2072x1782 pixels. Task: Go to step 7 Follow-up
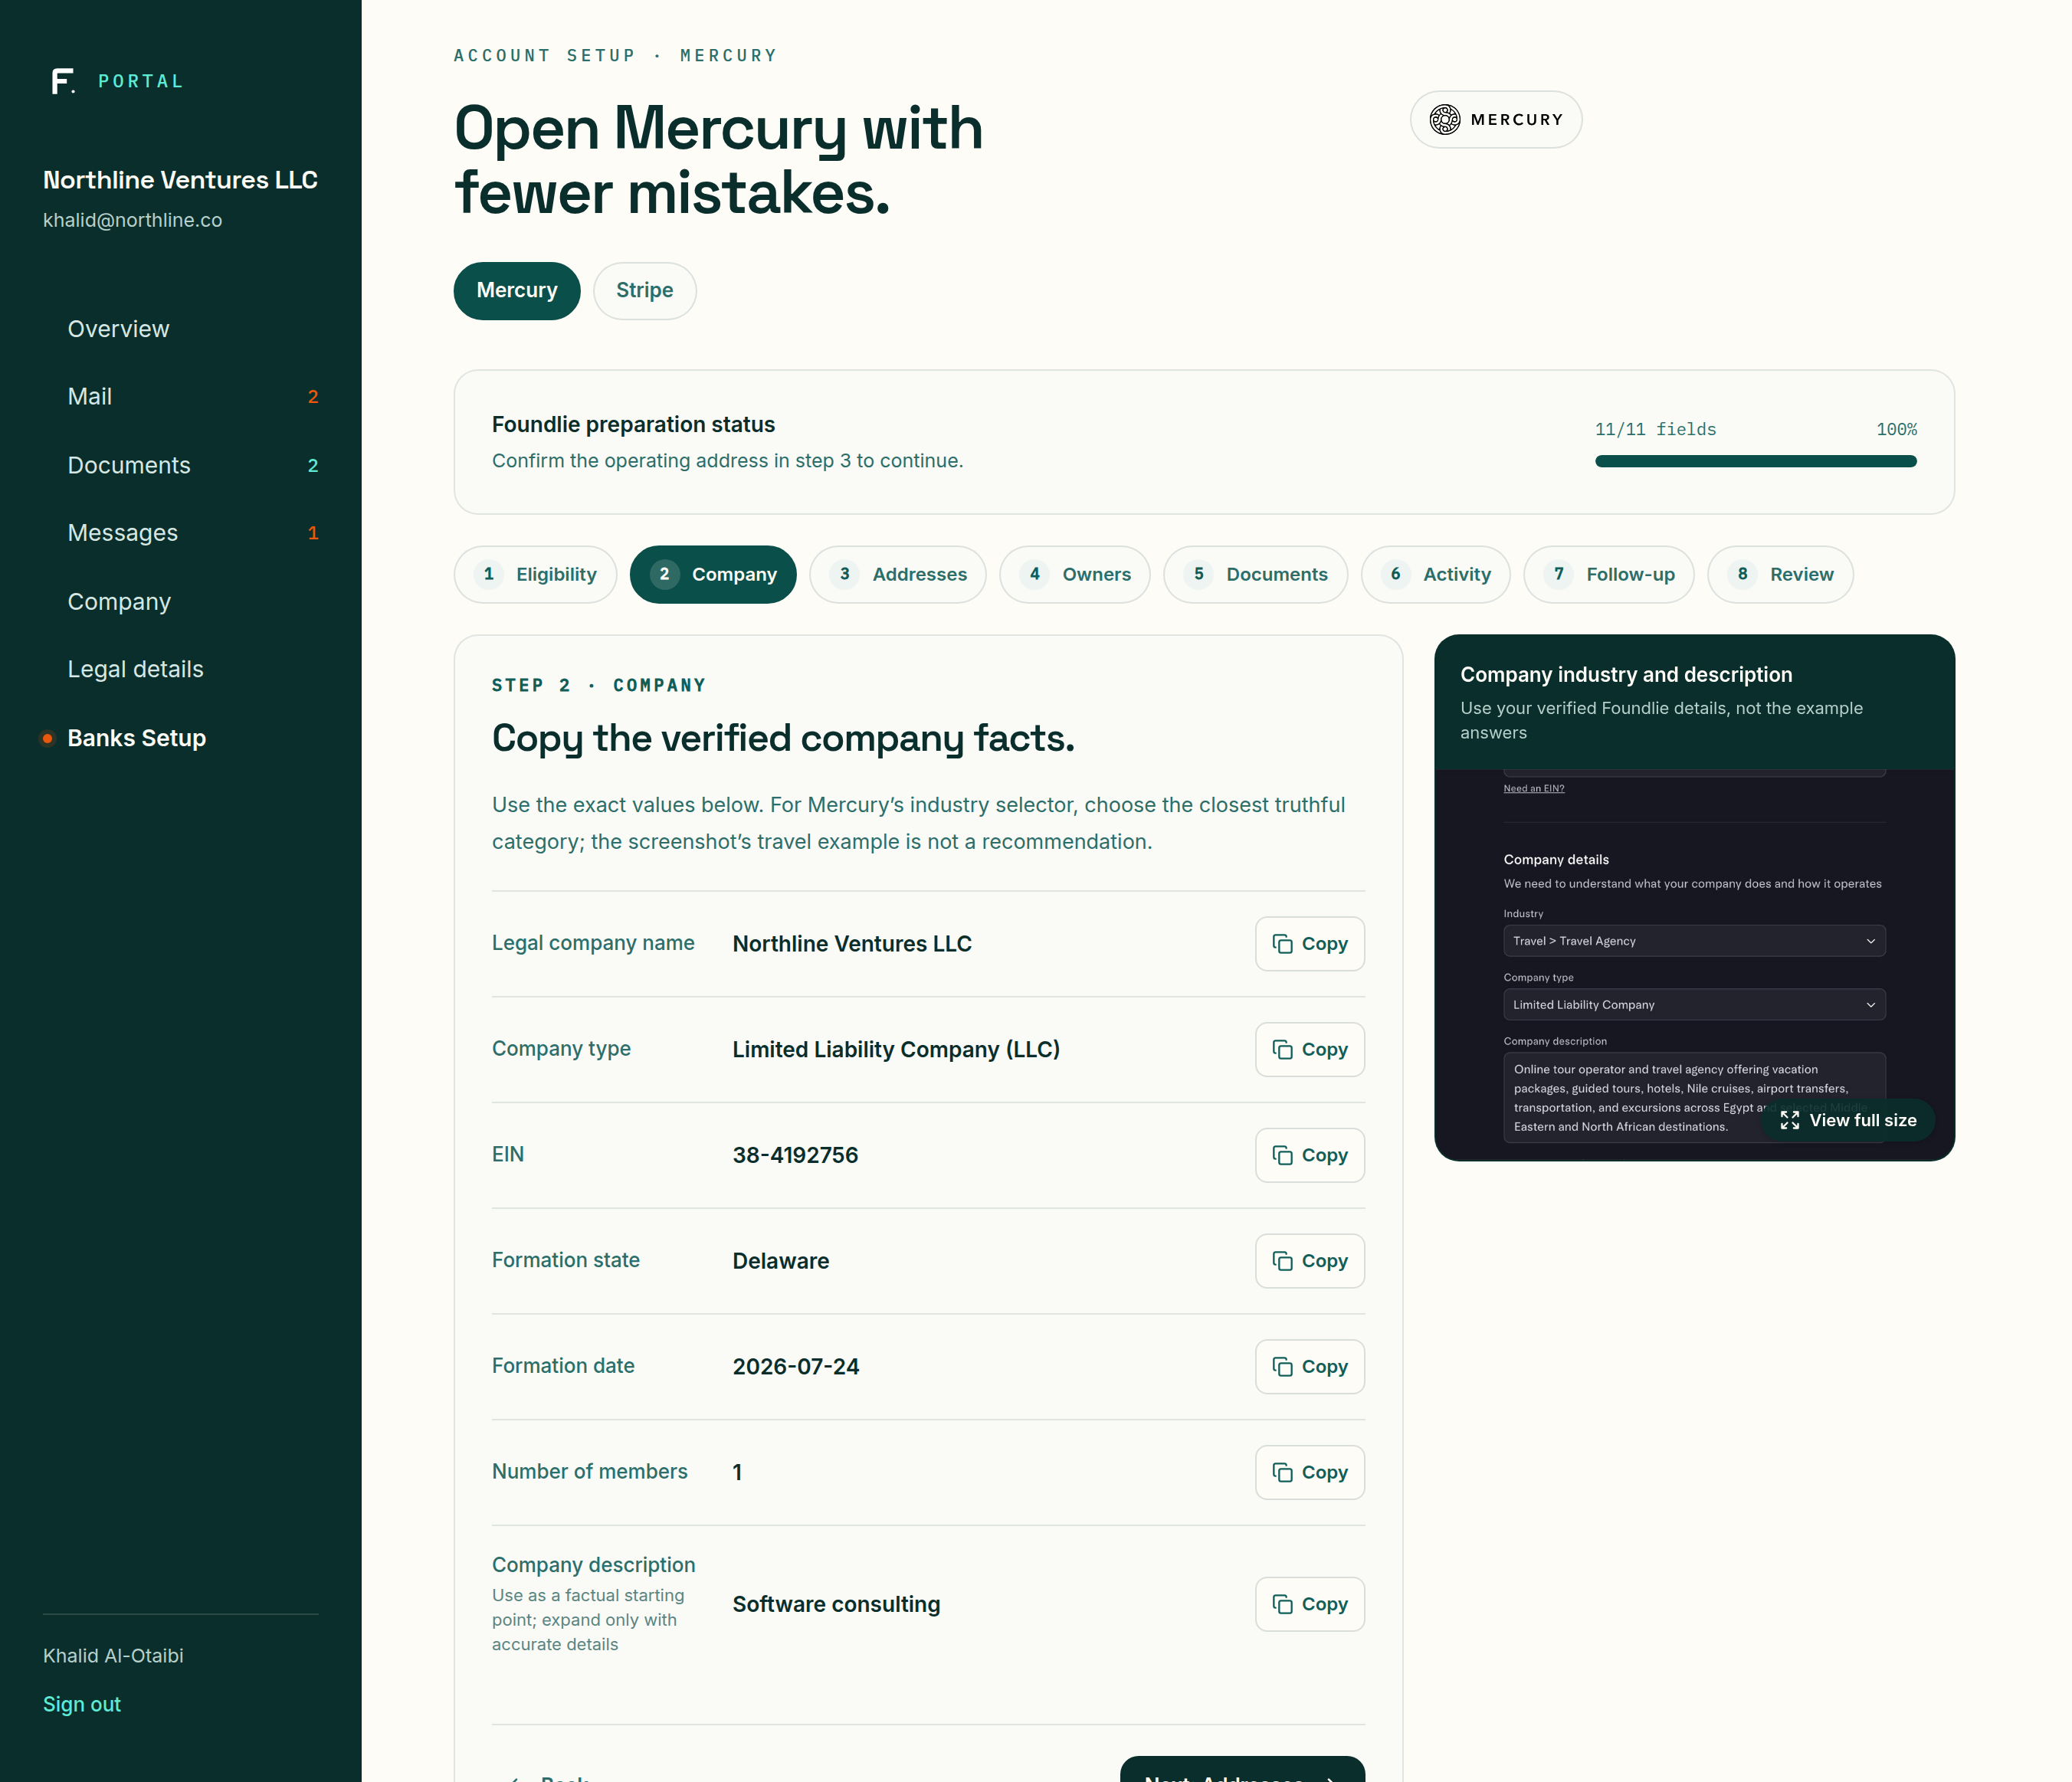pos(1609,574)
